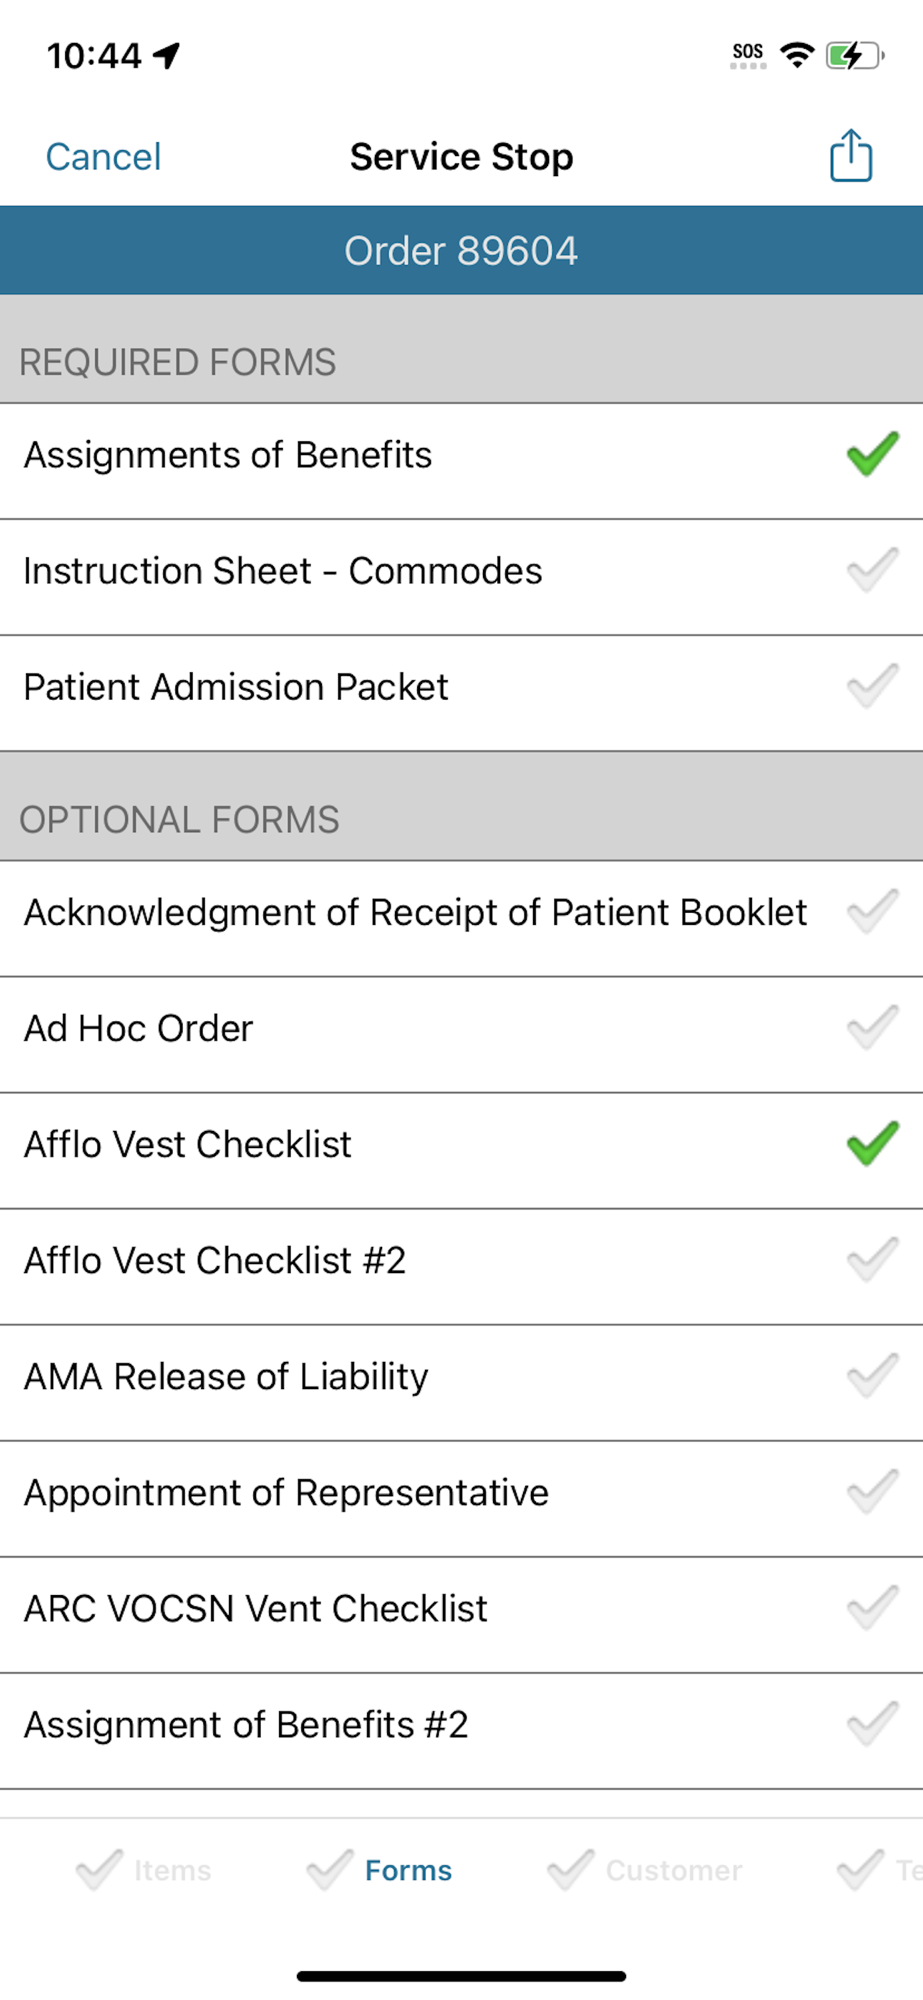
Task: Open Acknowledgment of Receipt of Patient Booklet form
Action: tap(415, 913)
